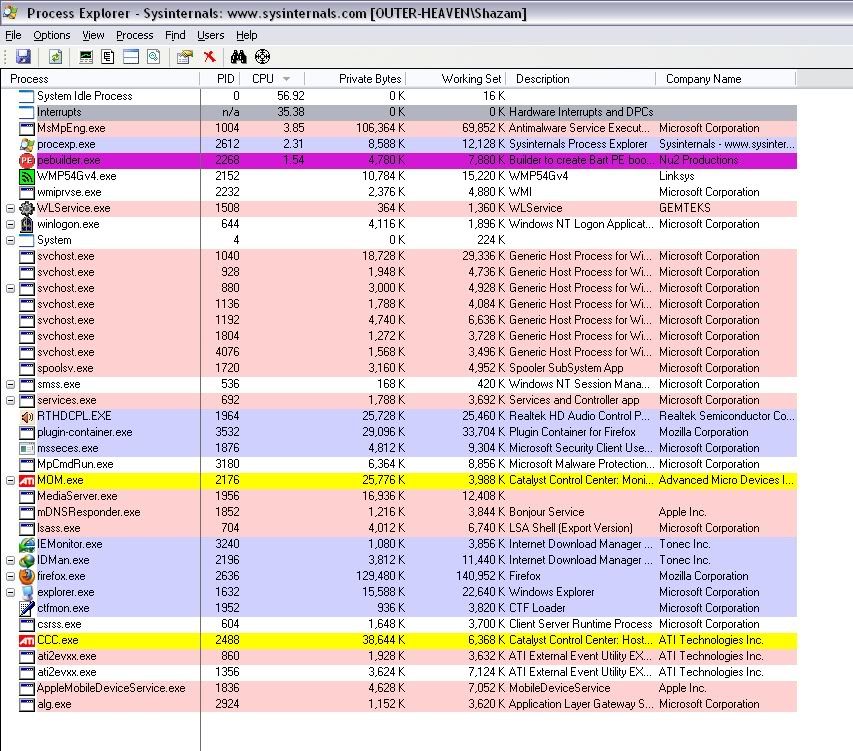853x751 pixels.
Task: Collapse the MOM.exe tree node
Action: click(x=10, y=480)
